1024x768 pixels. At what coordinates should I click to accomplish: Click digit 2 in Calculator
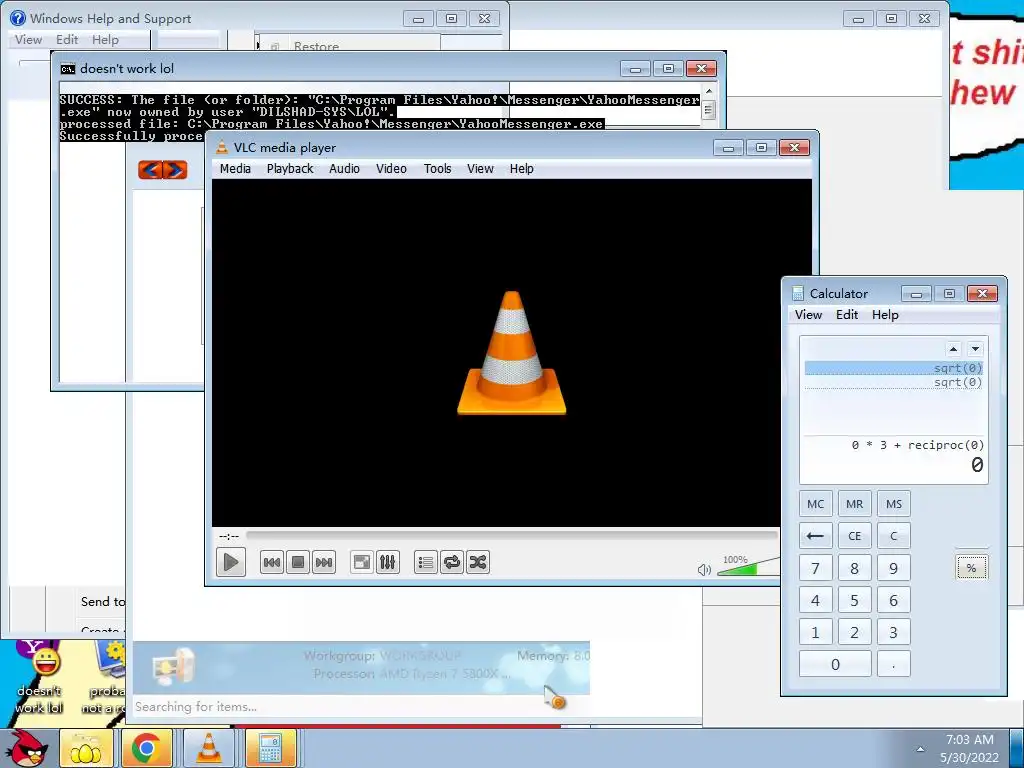click(x=855, y=632)
